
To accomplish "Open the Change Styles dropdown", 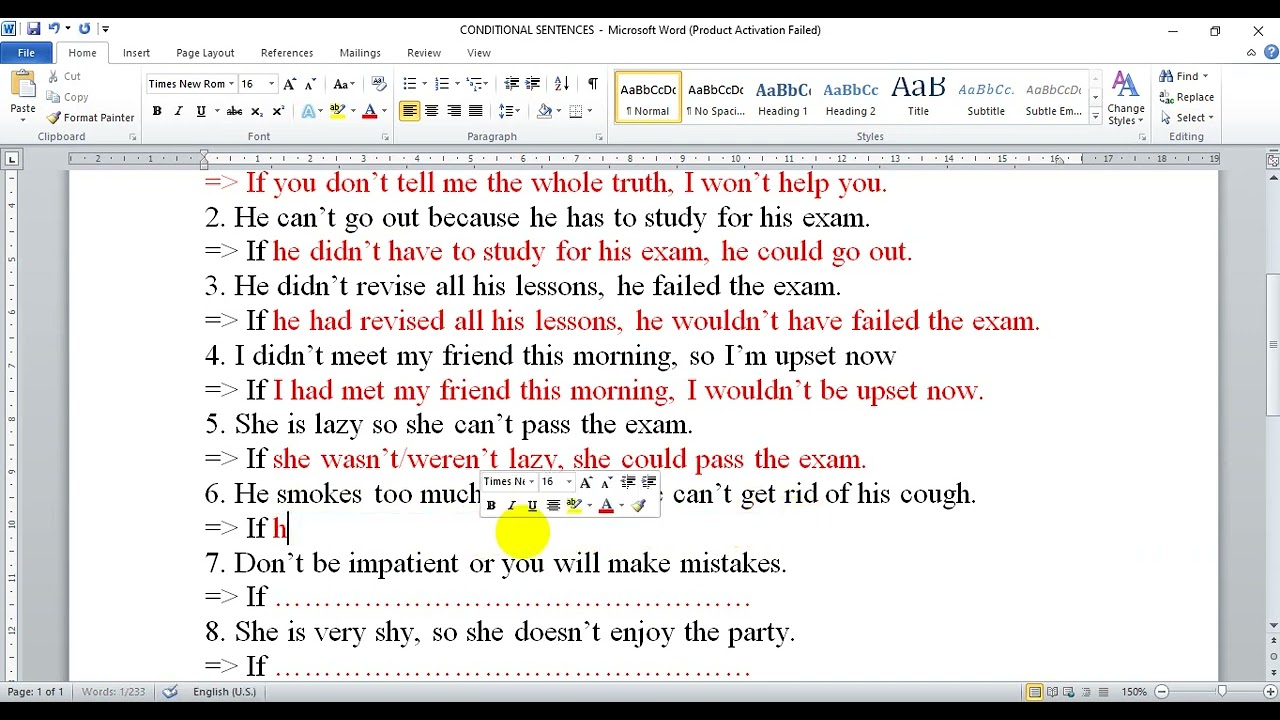I will click(1125, 98).
